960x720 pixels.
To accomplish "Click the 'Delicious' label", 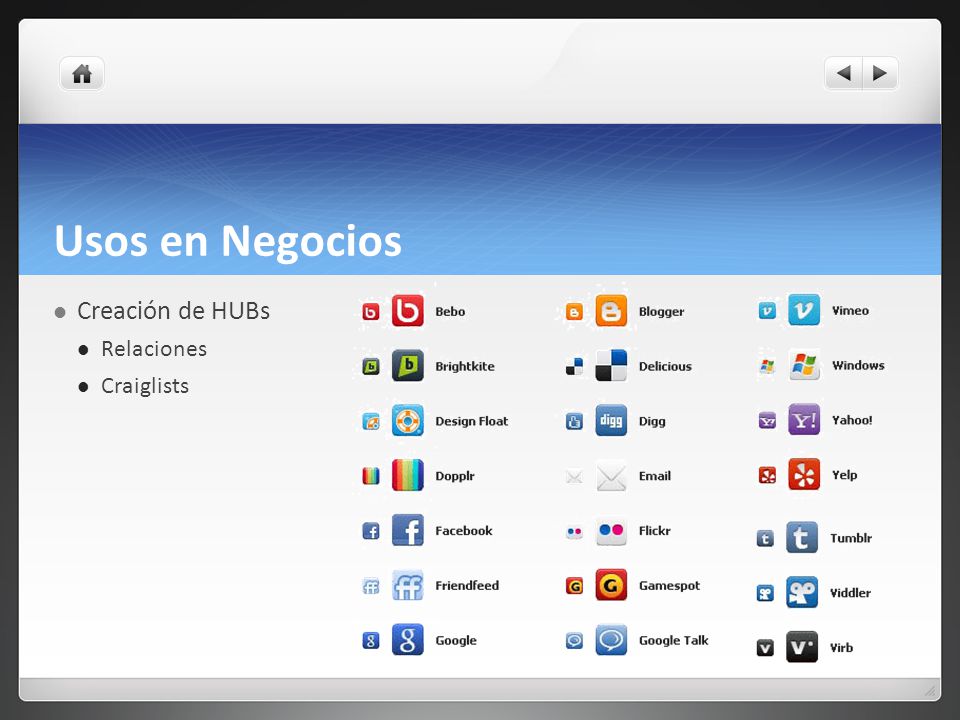I will pos(665,366).
